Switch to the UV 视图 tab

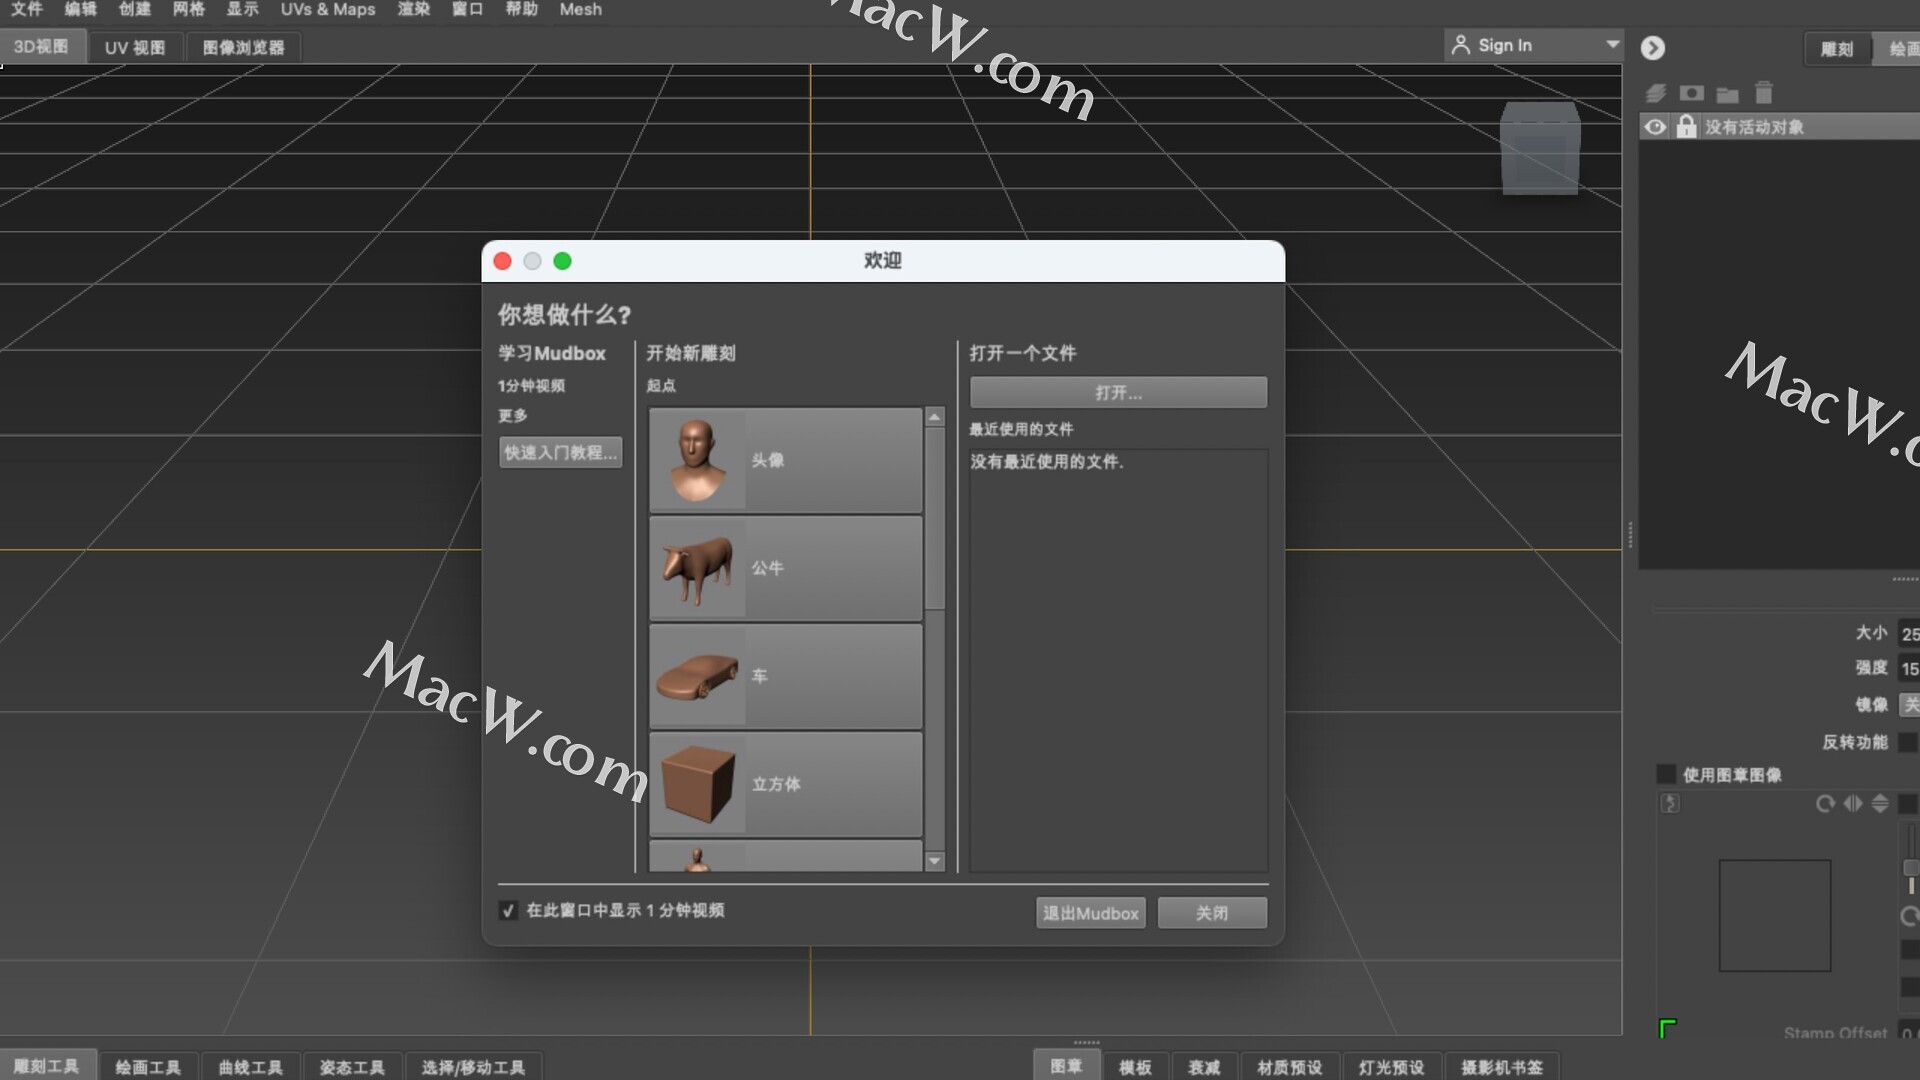[135, 47]
